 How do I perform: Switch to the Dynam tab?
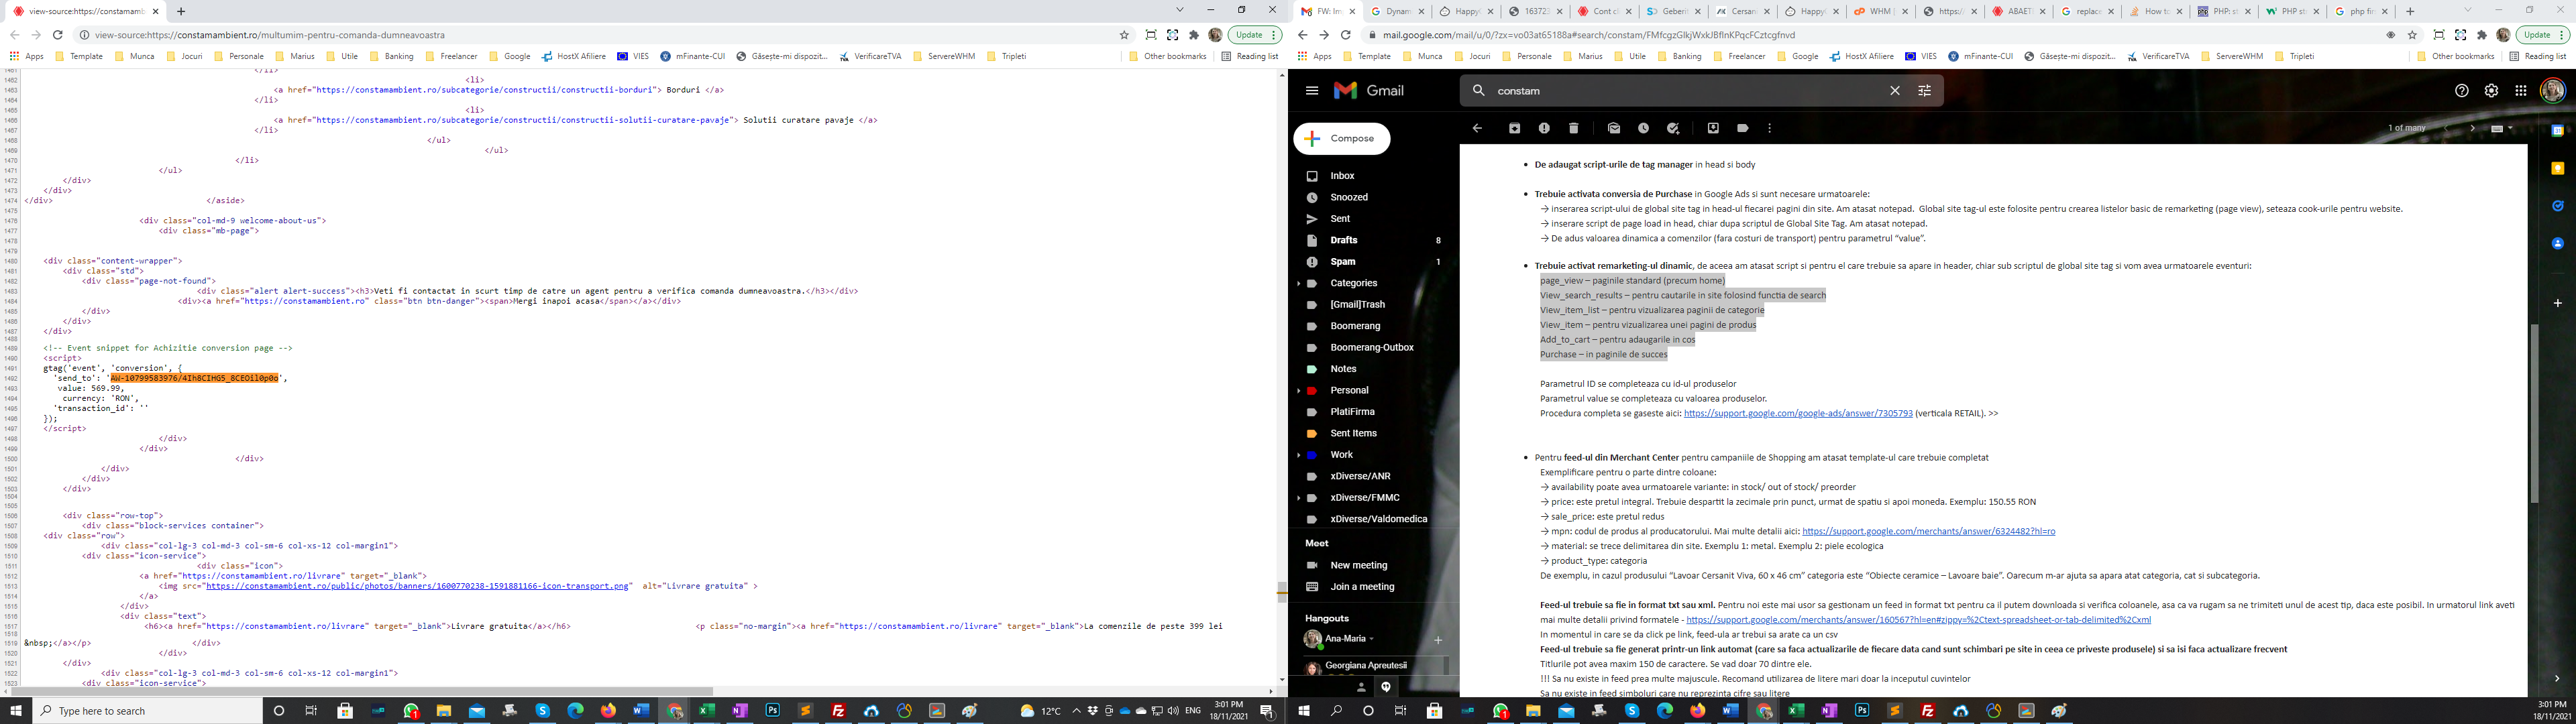click(1397, 11)
